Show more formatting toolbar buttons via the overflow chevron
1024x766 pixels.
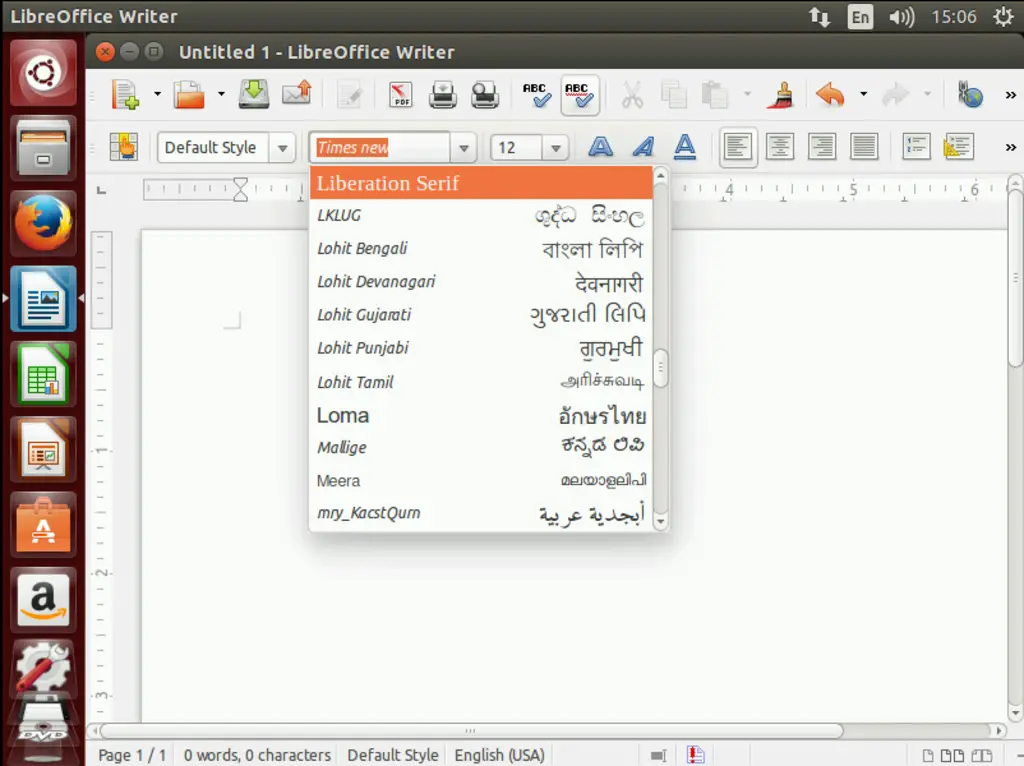[1010, 148]
